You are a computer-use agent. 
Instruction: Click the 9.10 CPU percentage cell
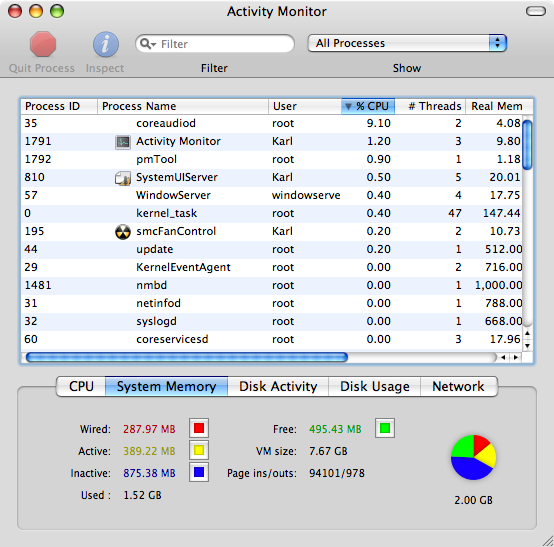(x=378, y=123)
